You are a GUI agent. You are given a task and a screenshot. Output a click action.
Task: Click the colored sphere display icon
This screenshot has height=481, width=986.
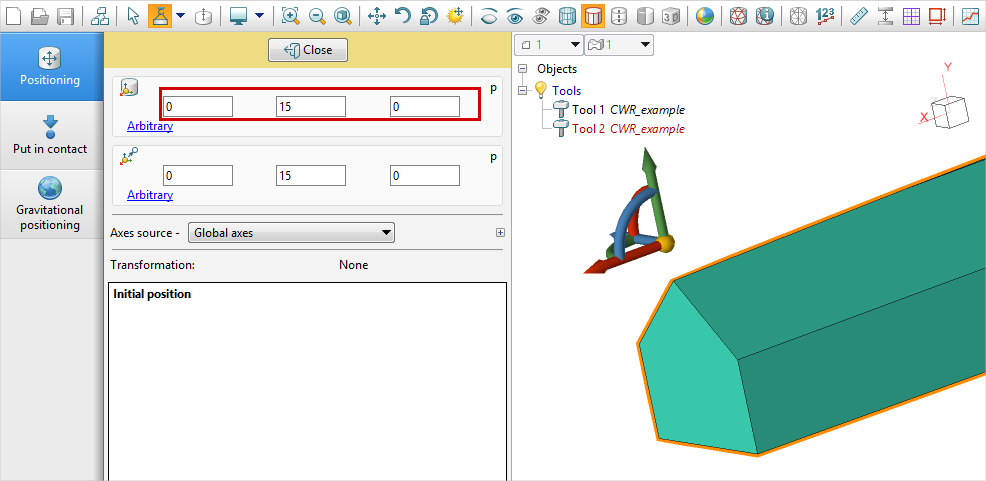(705, 16)
